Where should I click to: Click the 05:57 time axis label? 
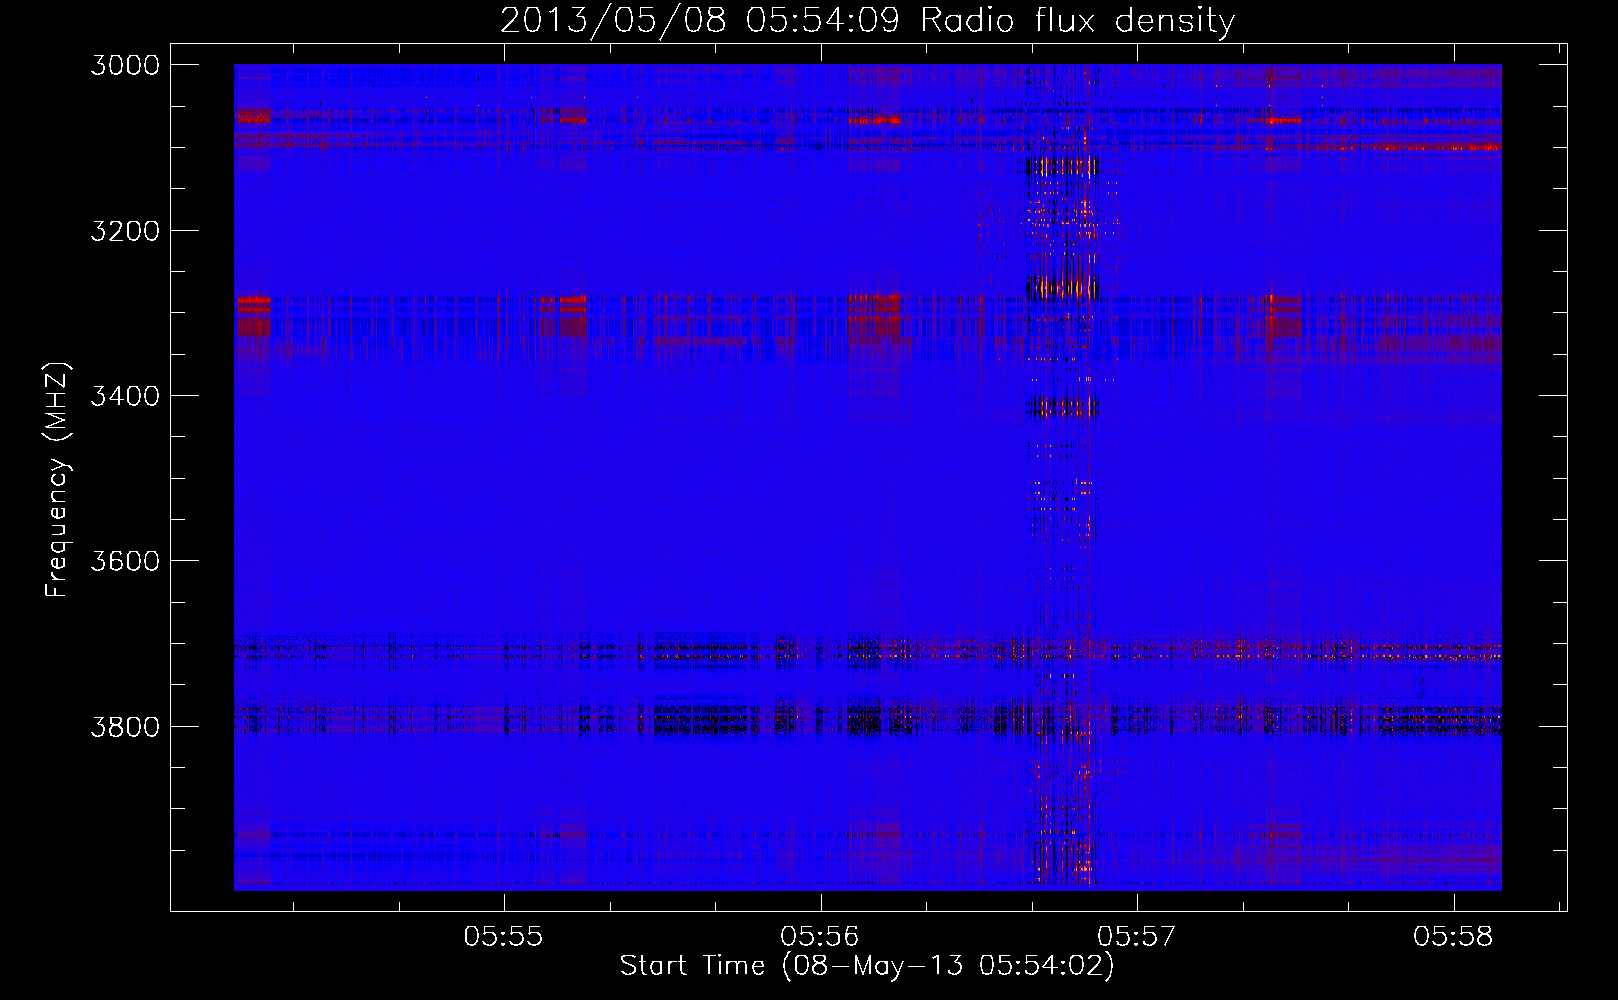1137,937
